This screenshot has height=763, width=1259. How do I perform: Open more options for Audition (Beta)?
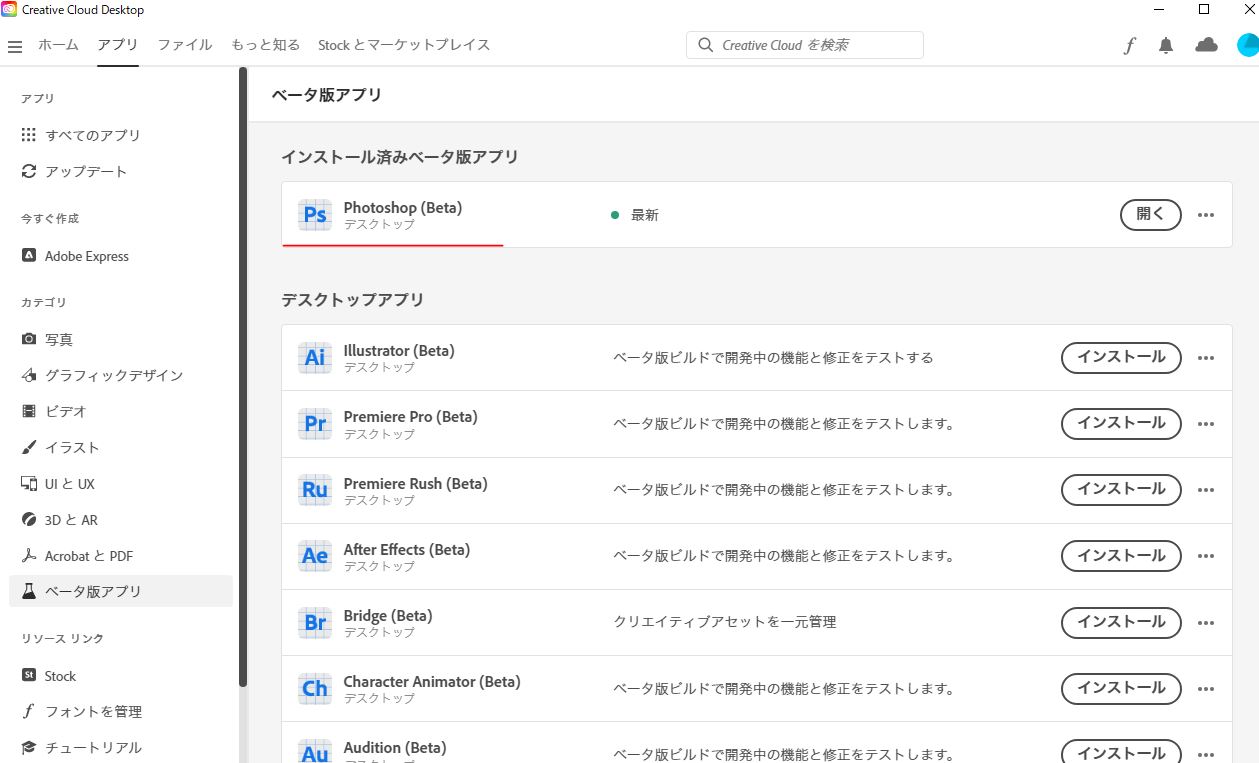(1206, 754)
